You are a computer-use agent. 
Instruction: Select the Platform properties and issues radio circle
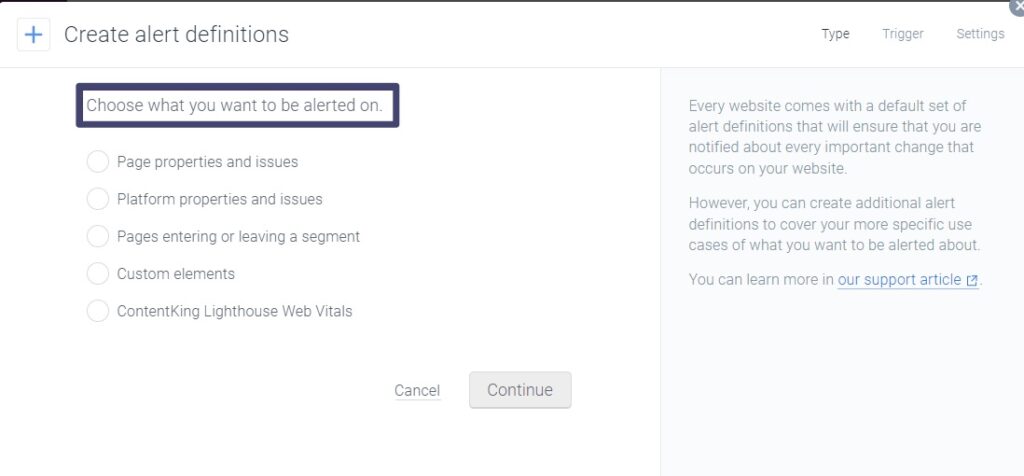pos(97,199)
